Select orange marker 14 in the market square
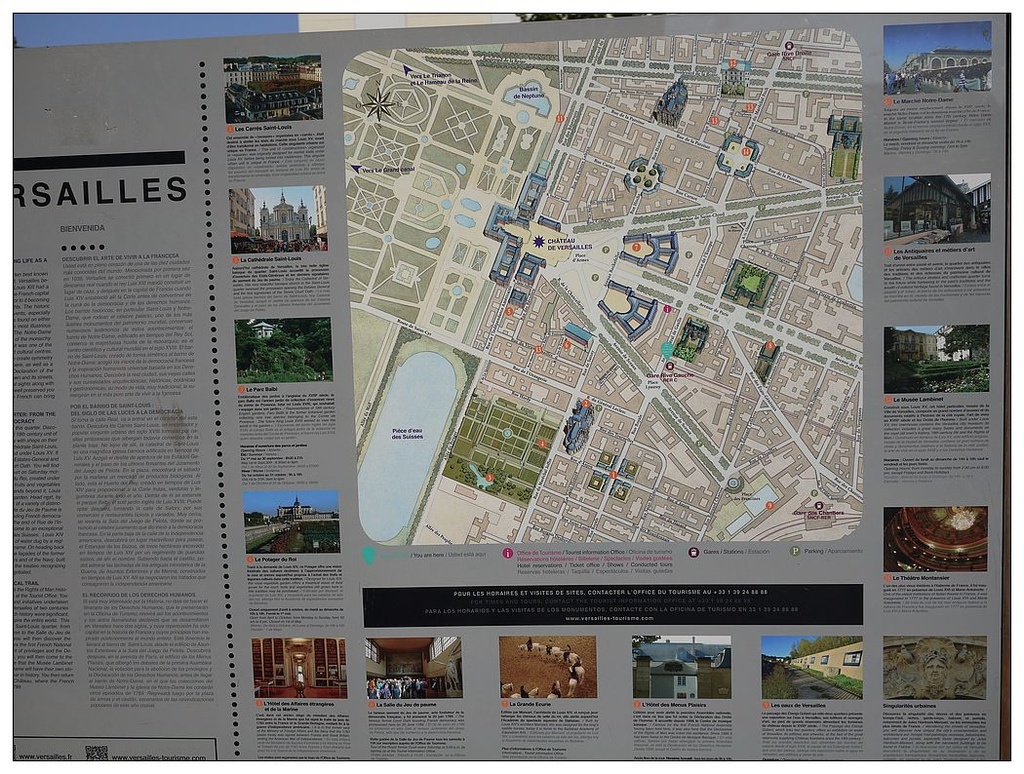 [x=746, y=152]
